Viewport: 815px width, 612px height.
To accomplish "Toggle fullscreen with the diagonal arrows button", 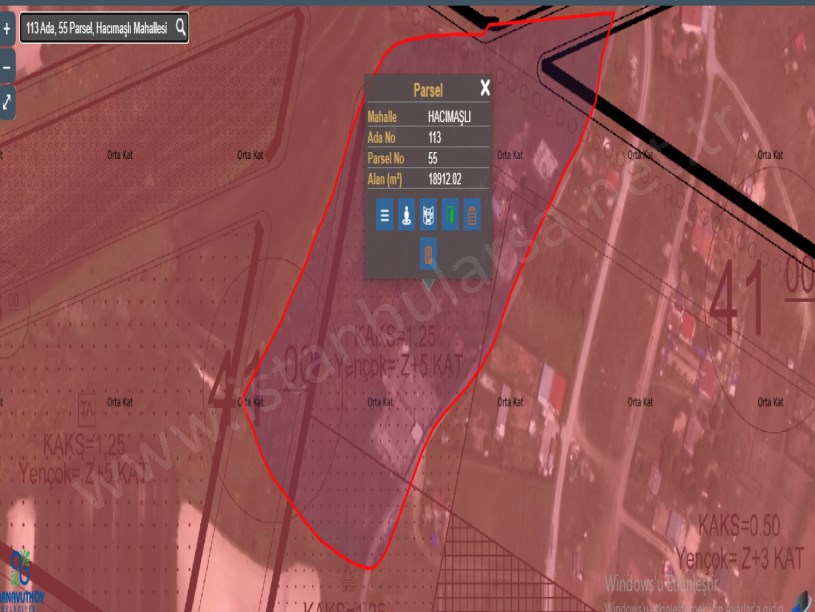I will 7,102.
